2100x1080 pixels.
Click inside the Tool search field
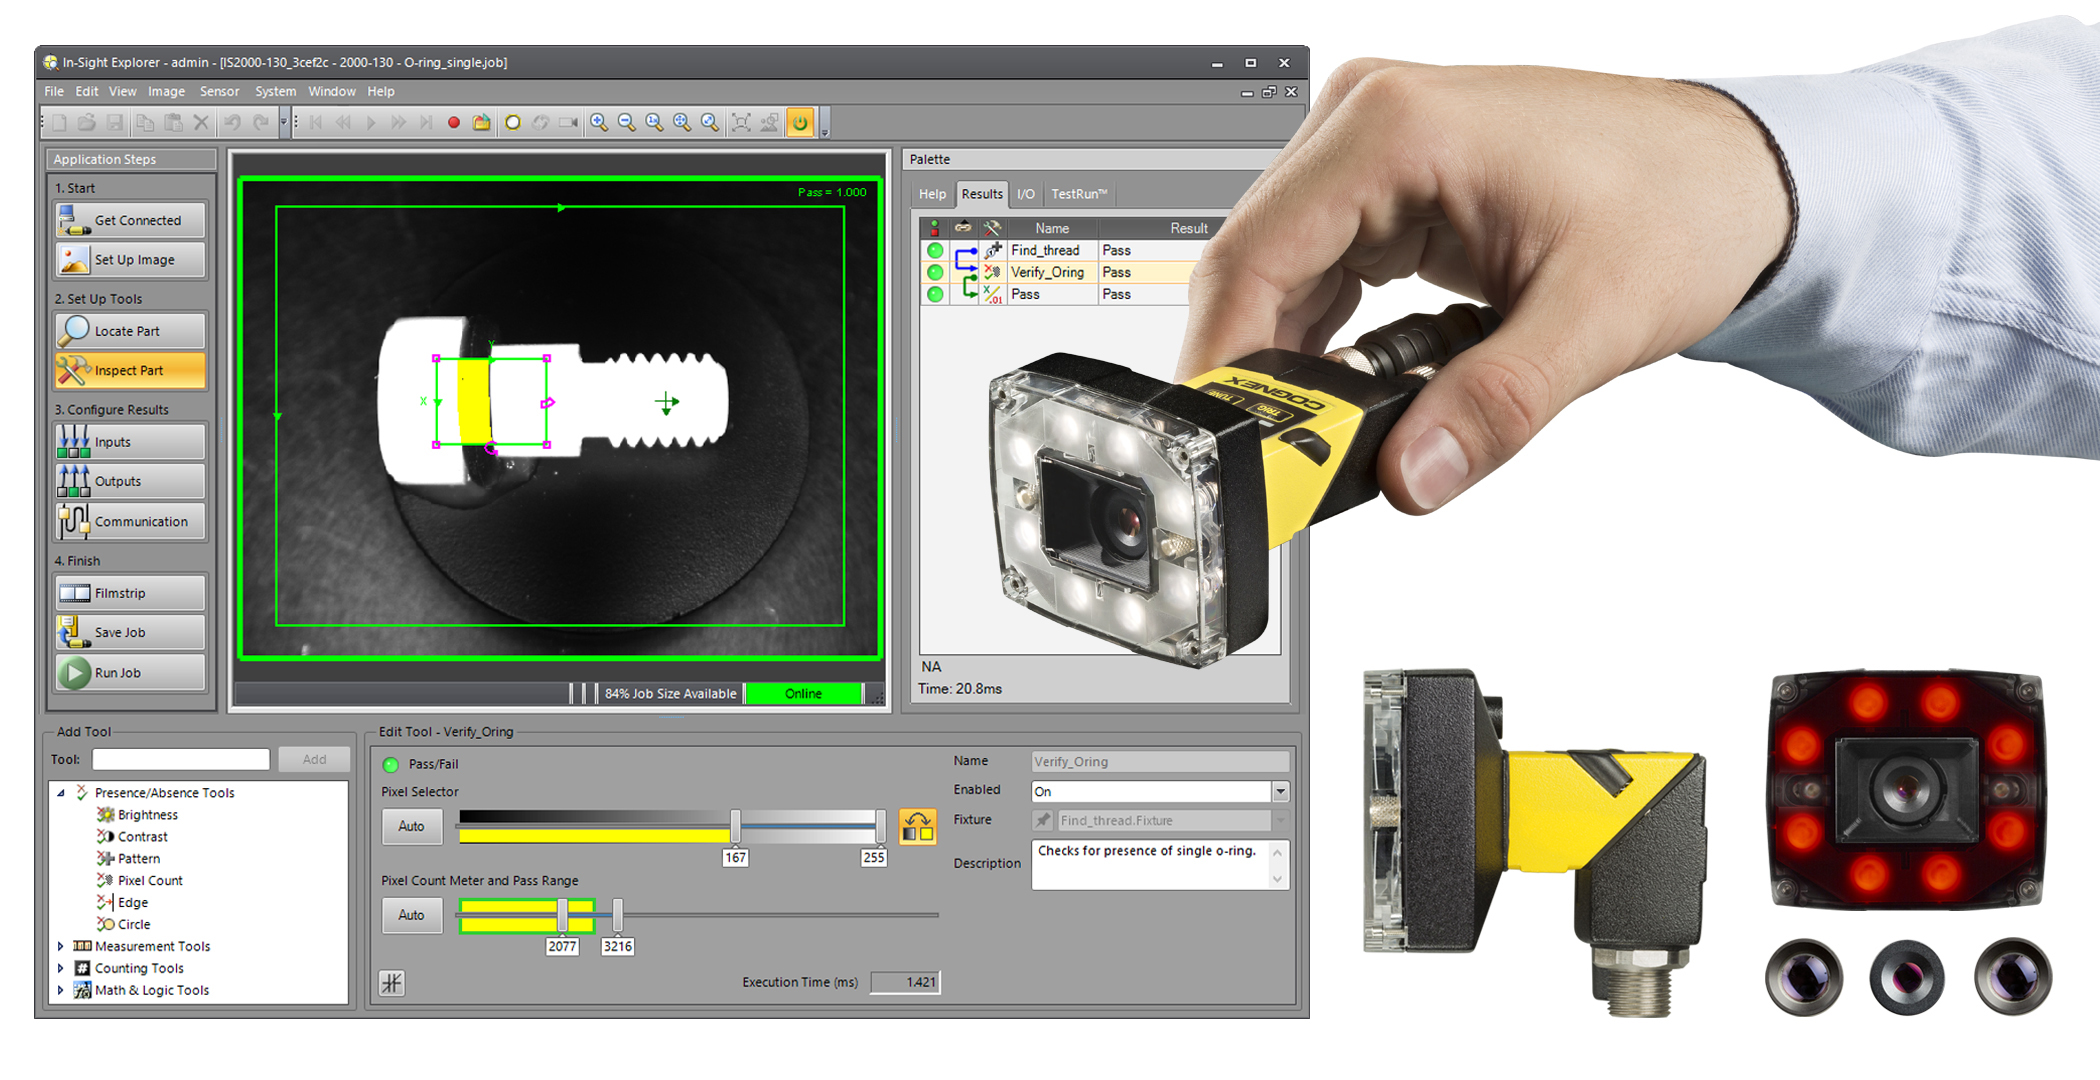(x=180, y=759)
